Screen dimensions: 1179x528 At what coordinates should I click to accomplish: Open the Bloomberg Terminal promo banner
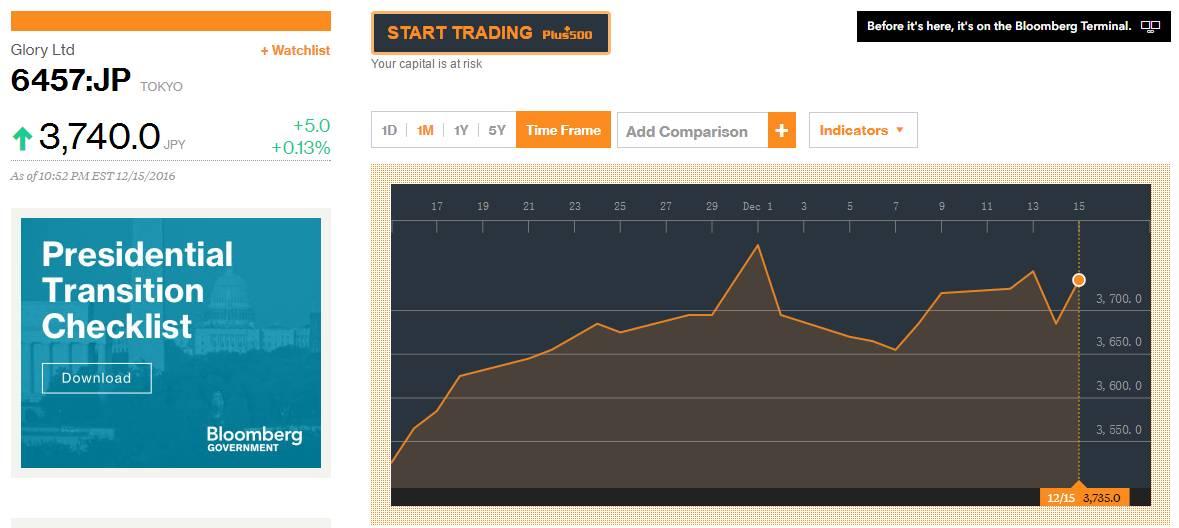[x=1014, y=26]
